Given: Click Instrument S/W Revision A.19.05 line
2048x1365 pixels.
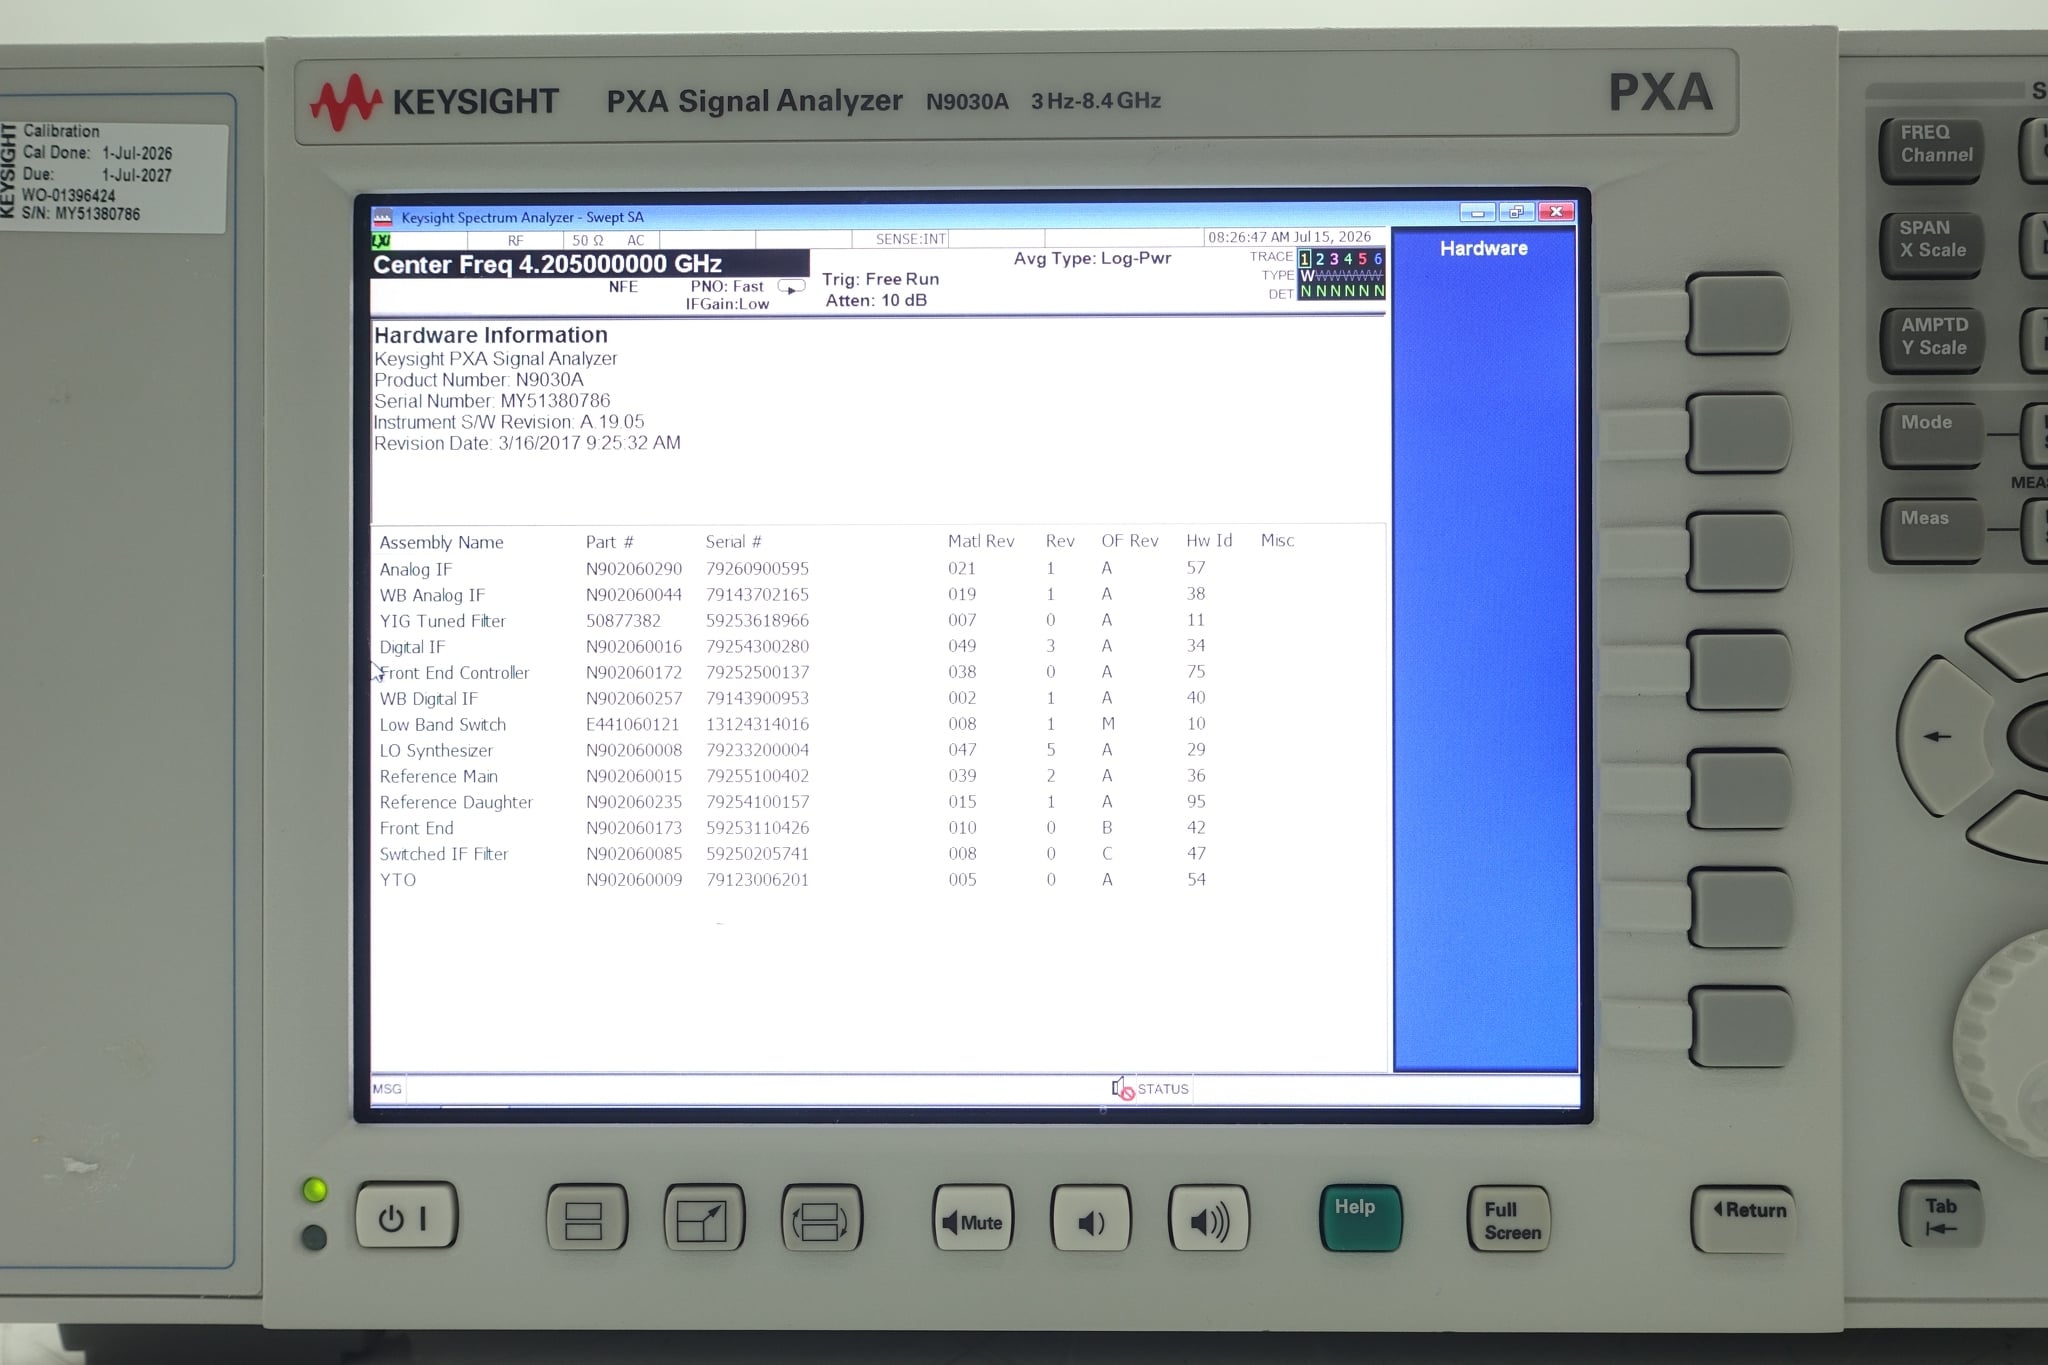Looking at the screenshot, I should click(509, 422).
